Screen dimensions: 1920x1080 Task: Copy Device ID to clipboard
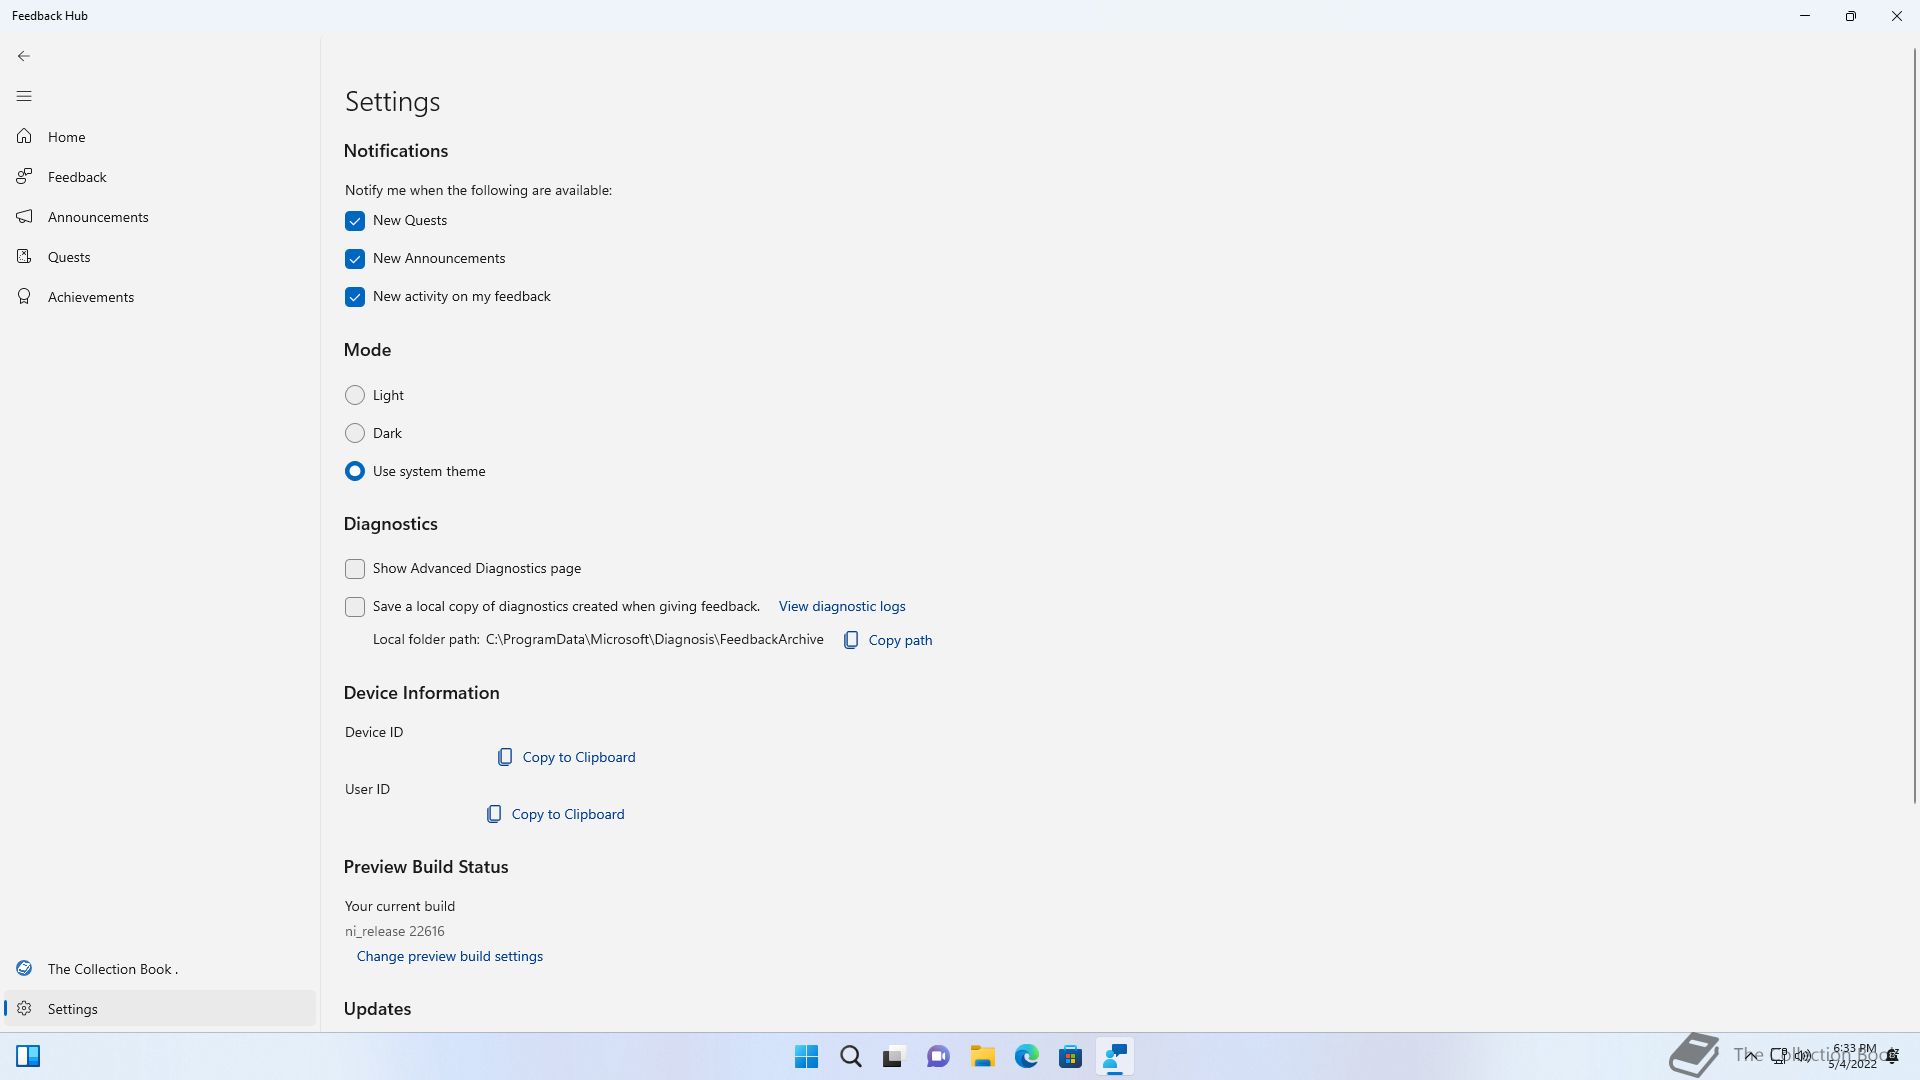pyautogui.click(x=567, y=757)
